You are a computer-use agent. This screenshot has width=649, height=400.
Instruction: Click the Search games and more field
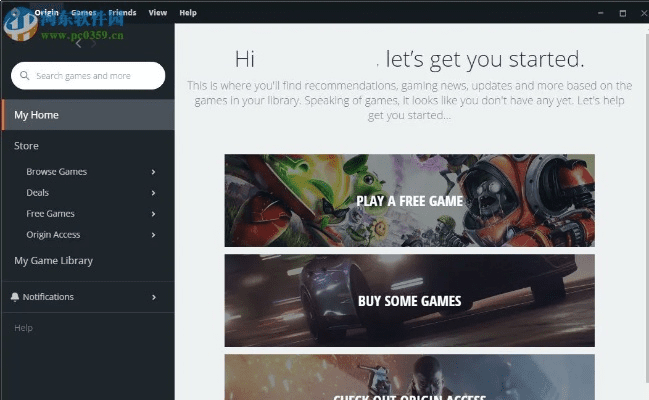[95, 76]
